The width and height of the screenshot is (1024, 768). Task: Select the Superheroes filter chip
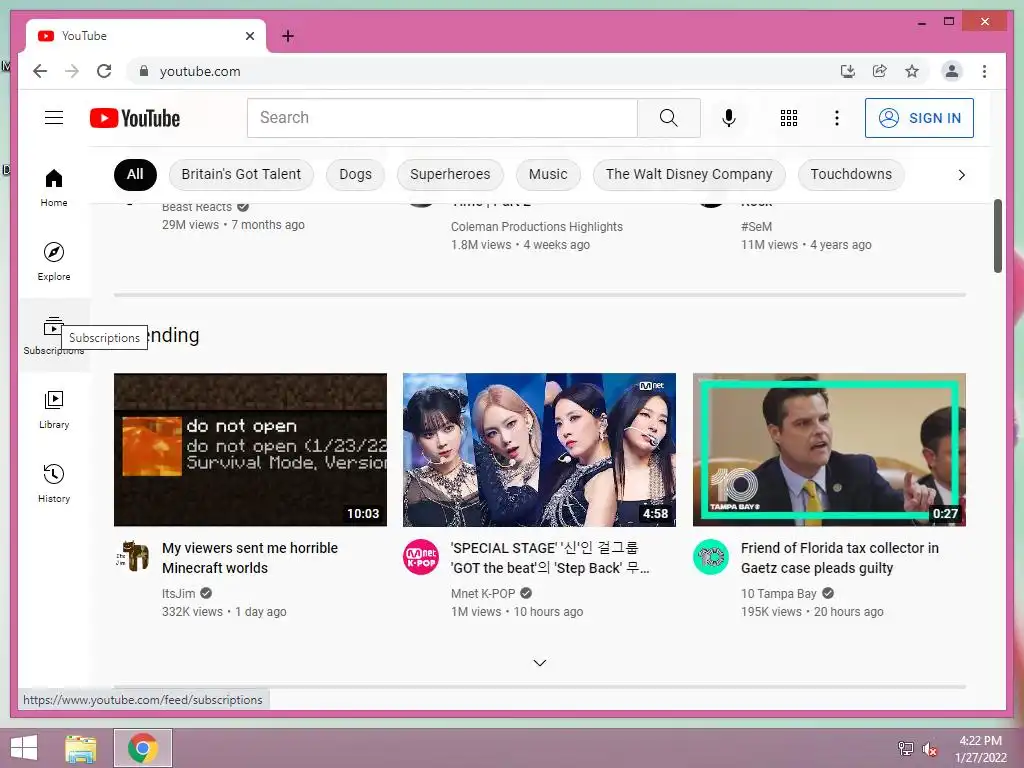450,174
